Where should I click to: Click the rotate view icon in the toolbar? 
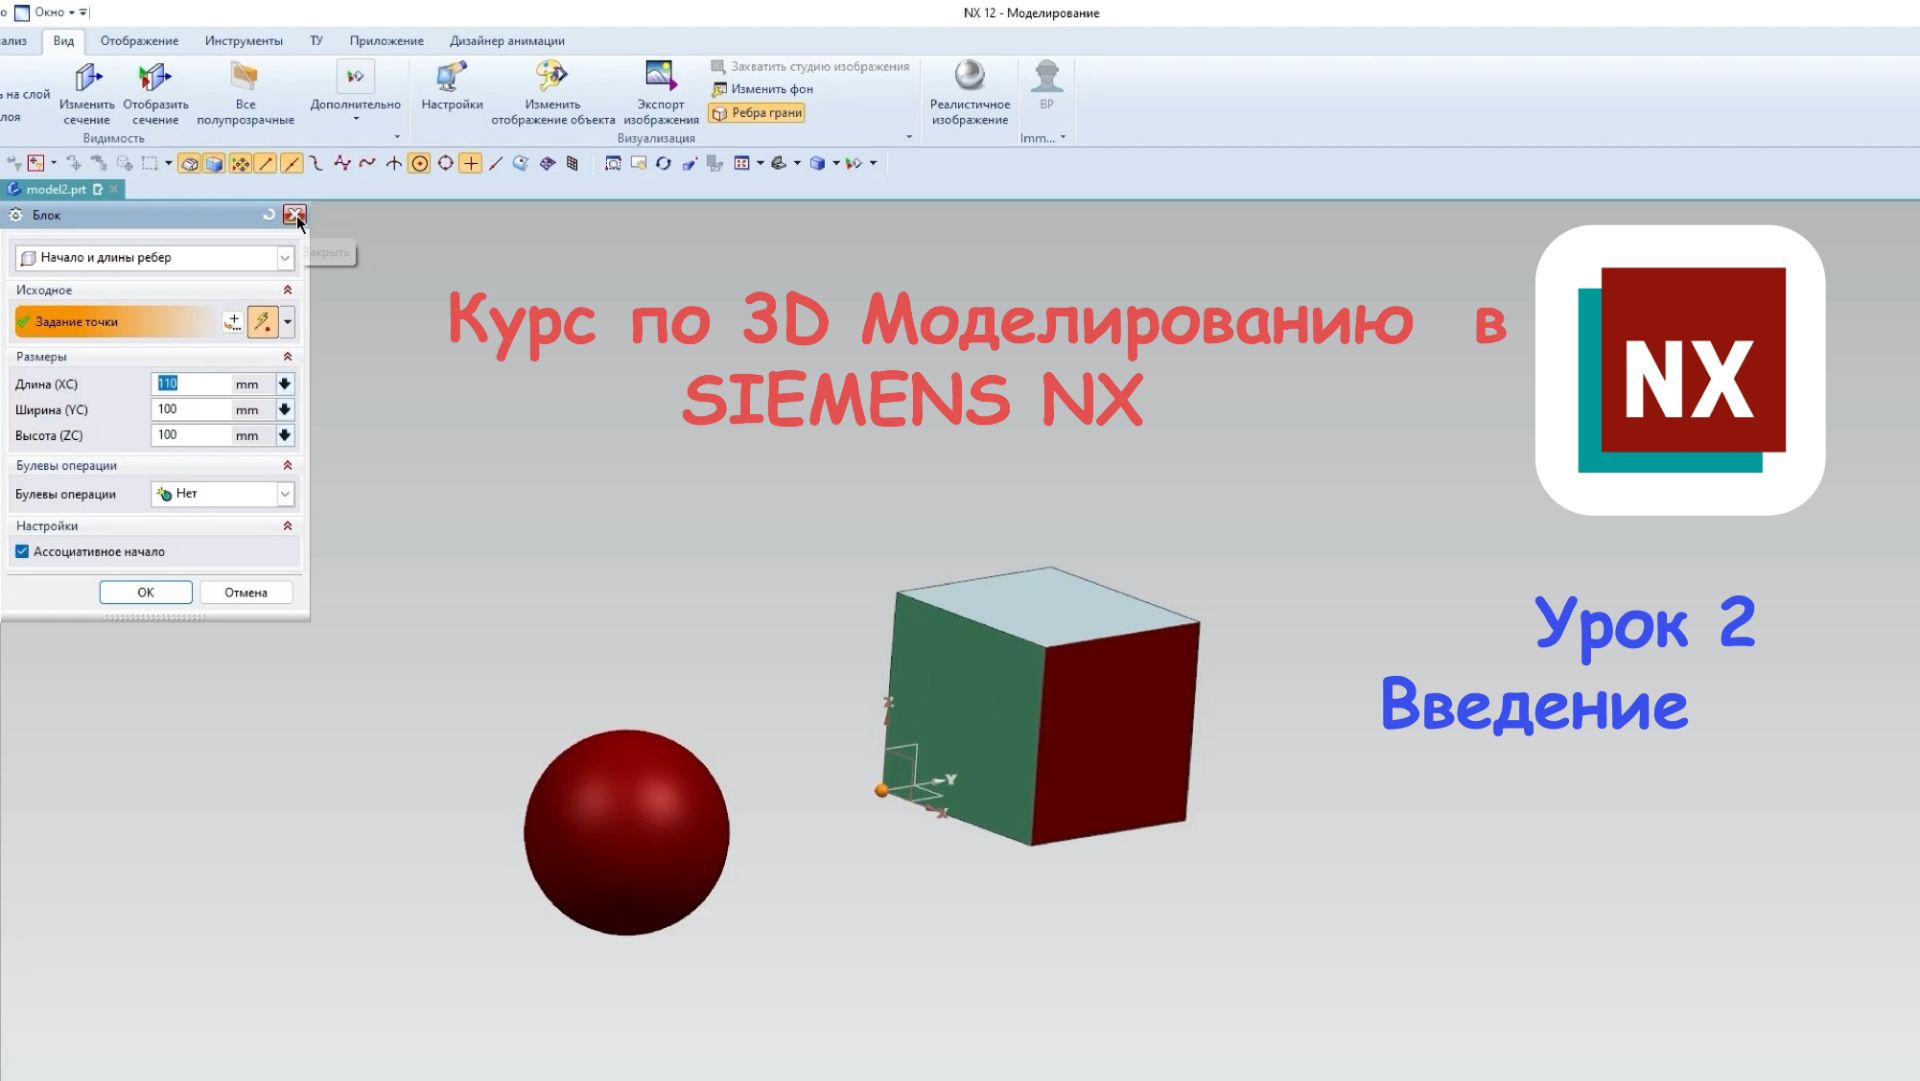[663, 163]
